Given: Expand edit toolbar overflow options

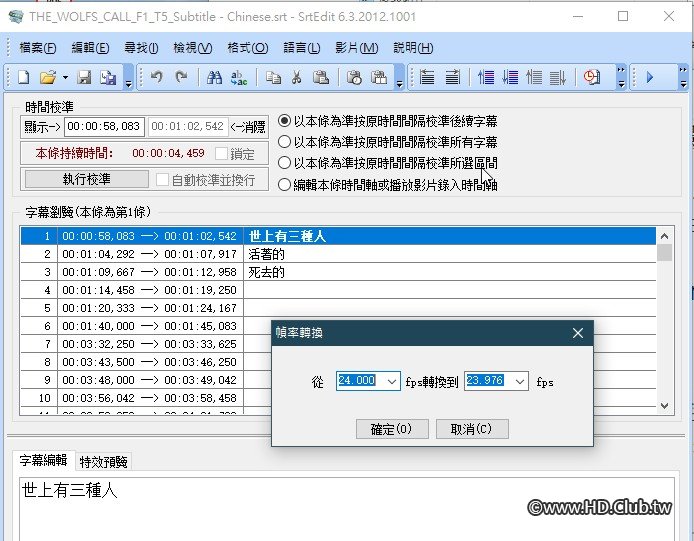Looking at the screenshot, I should [x=400, y=77].
